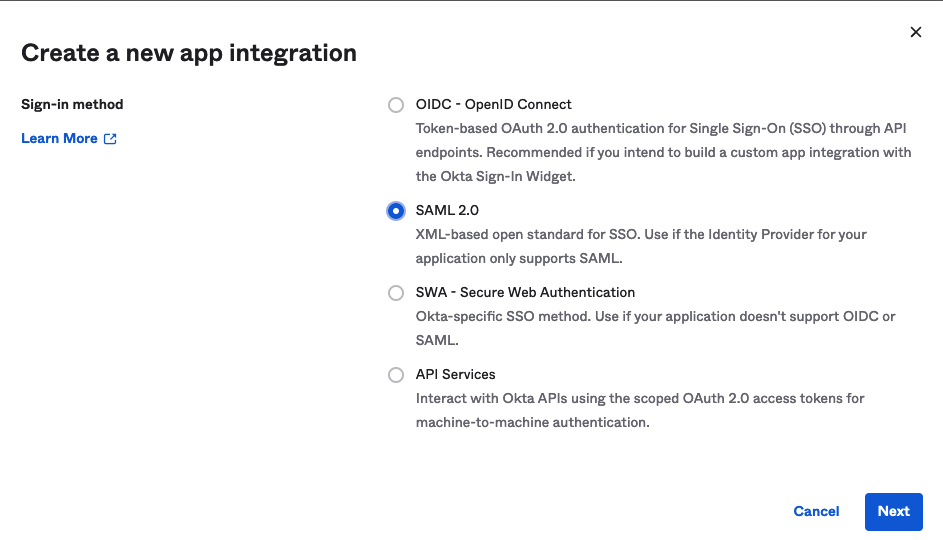This screenshot has height=540, width=943.
Task: Click the API Services option label
Action: tap(455, 374)
